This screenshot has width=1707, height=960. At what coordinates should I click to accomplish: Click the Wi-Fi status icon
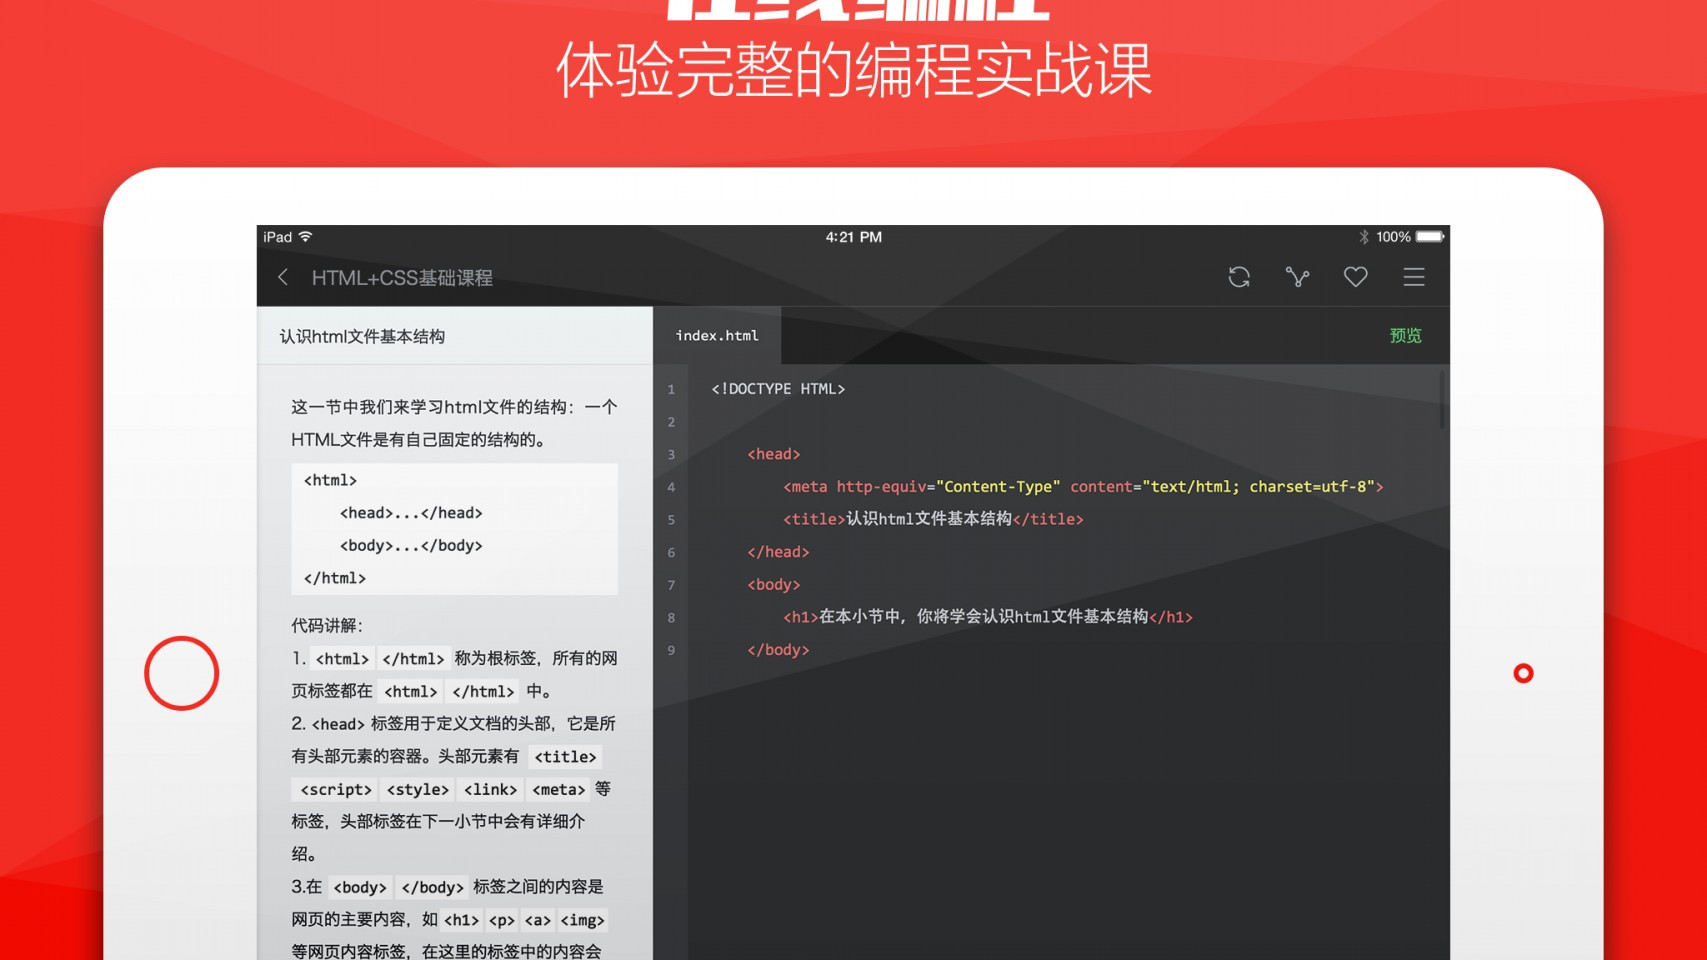point(306,237)
